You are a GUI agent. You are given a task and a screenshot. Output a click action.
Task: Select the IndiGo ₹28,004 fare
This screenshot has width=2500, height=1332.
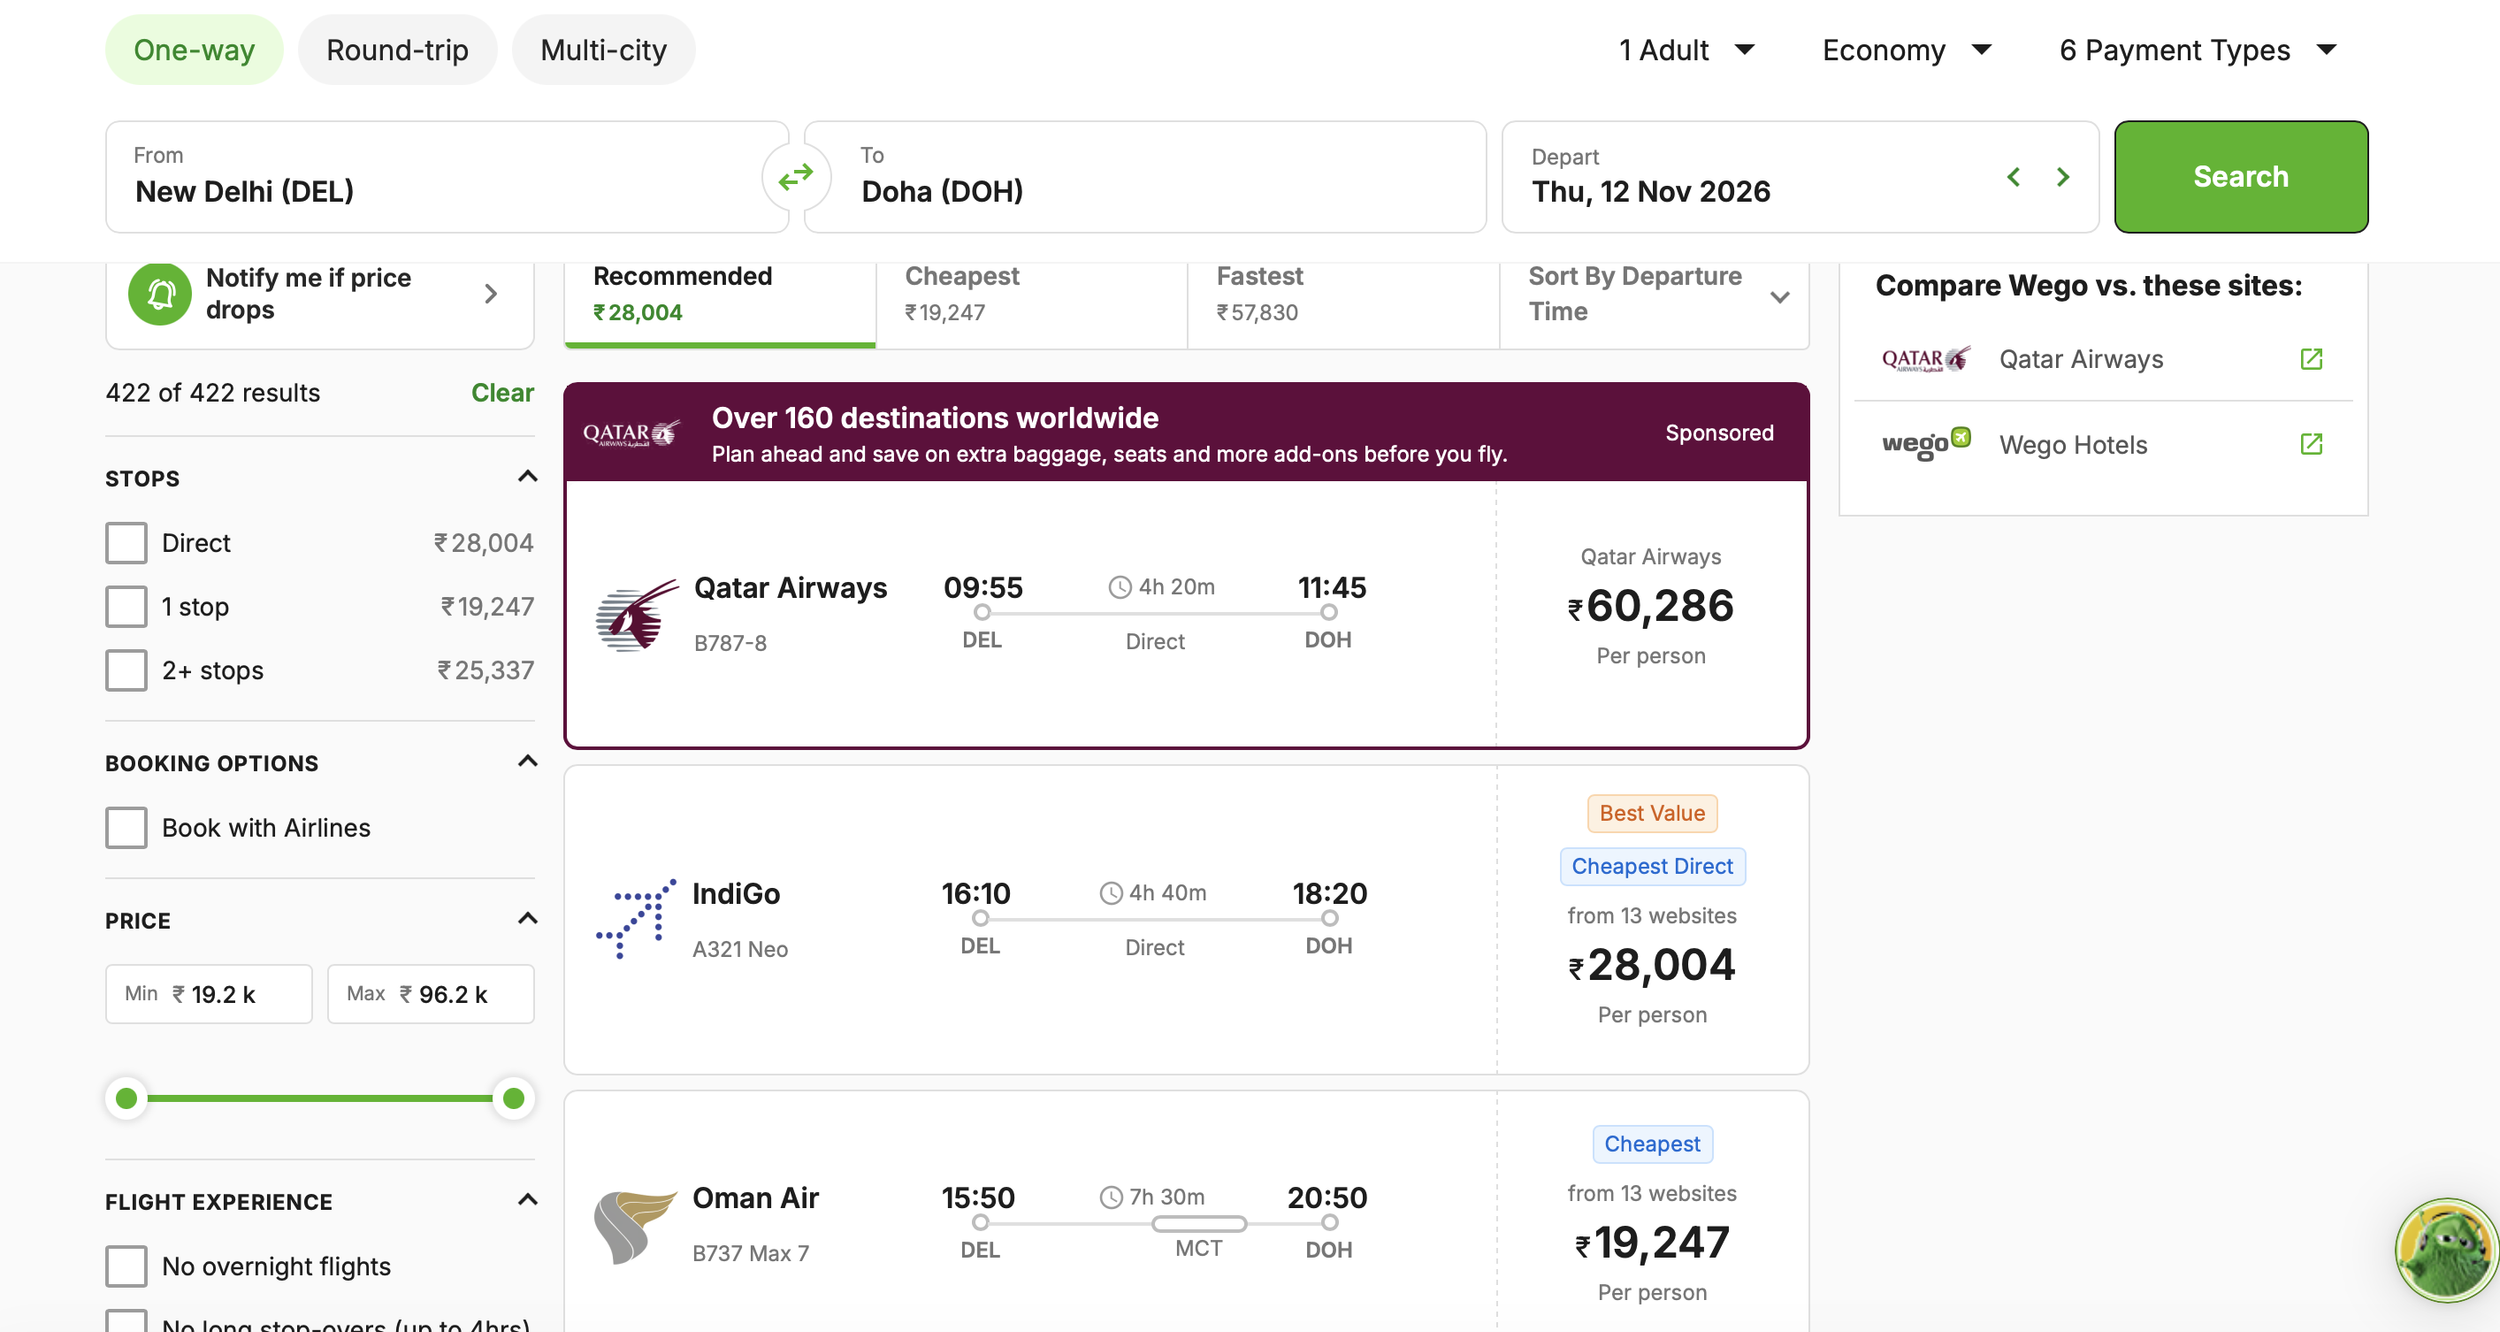click(x=1652, y=965)
